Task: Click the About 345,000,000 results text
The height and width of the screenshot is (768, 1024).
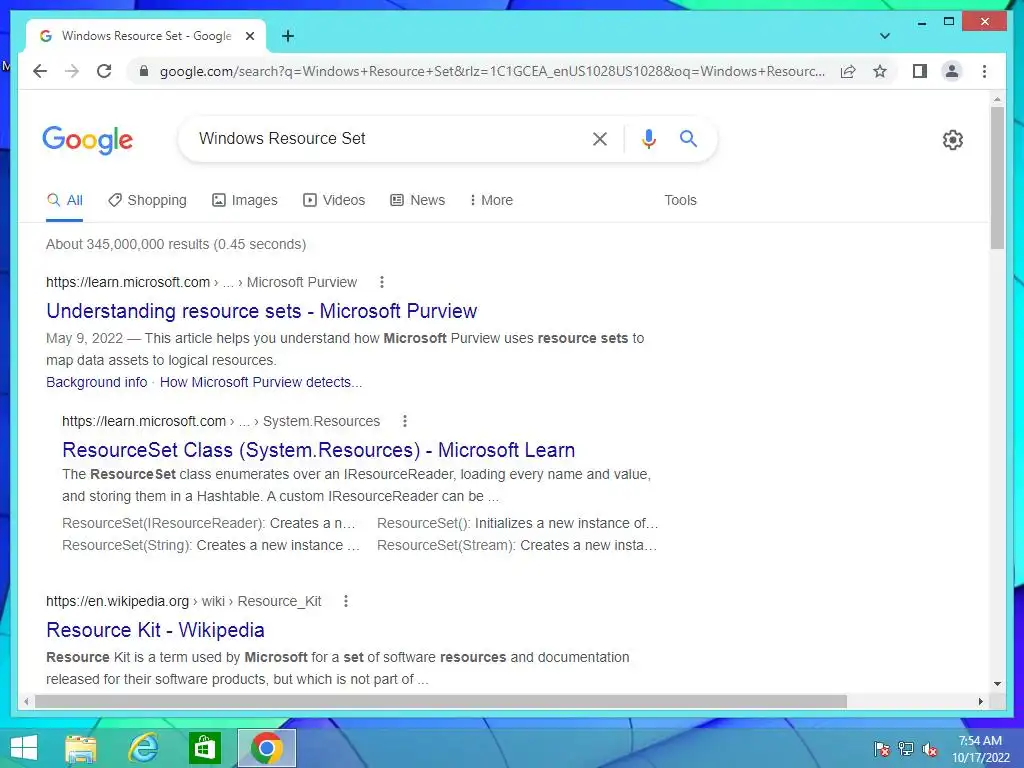Action: click(176, 244)
